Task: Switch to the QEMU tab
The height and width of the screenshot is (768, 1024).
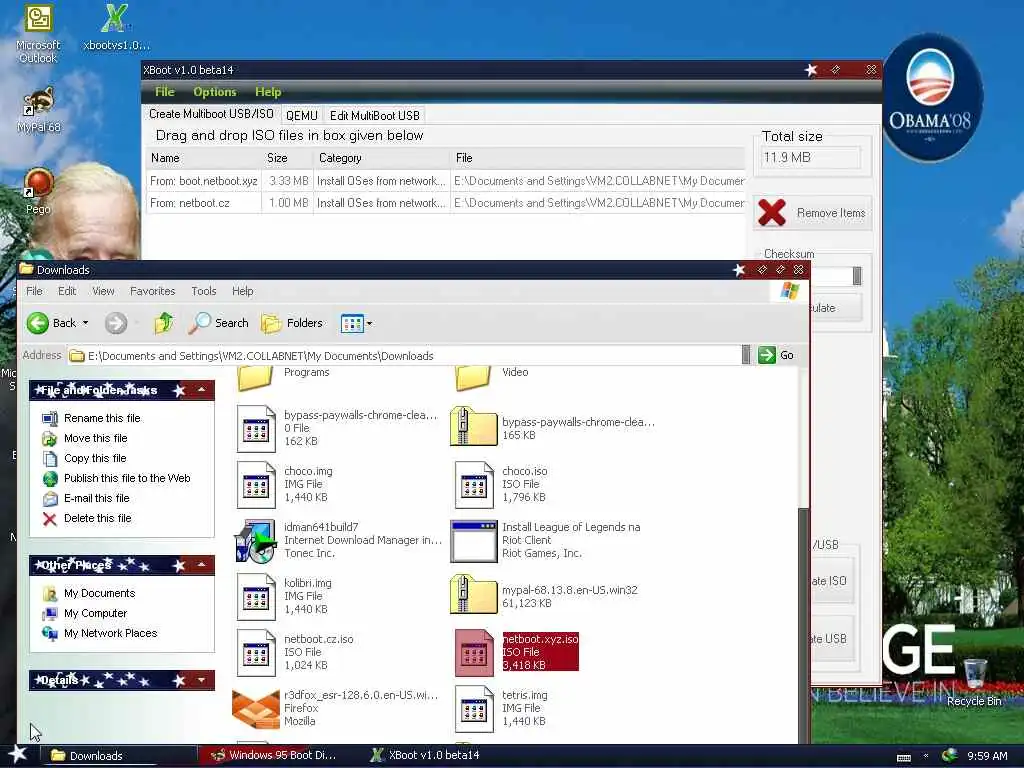Action: coord(302,116)
